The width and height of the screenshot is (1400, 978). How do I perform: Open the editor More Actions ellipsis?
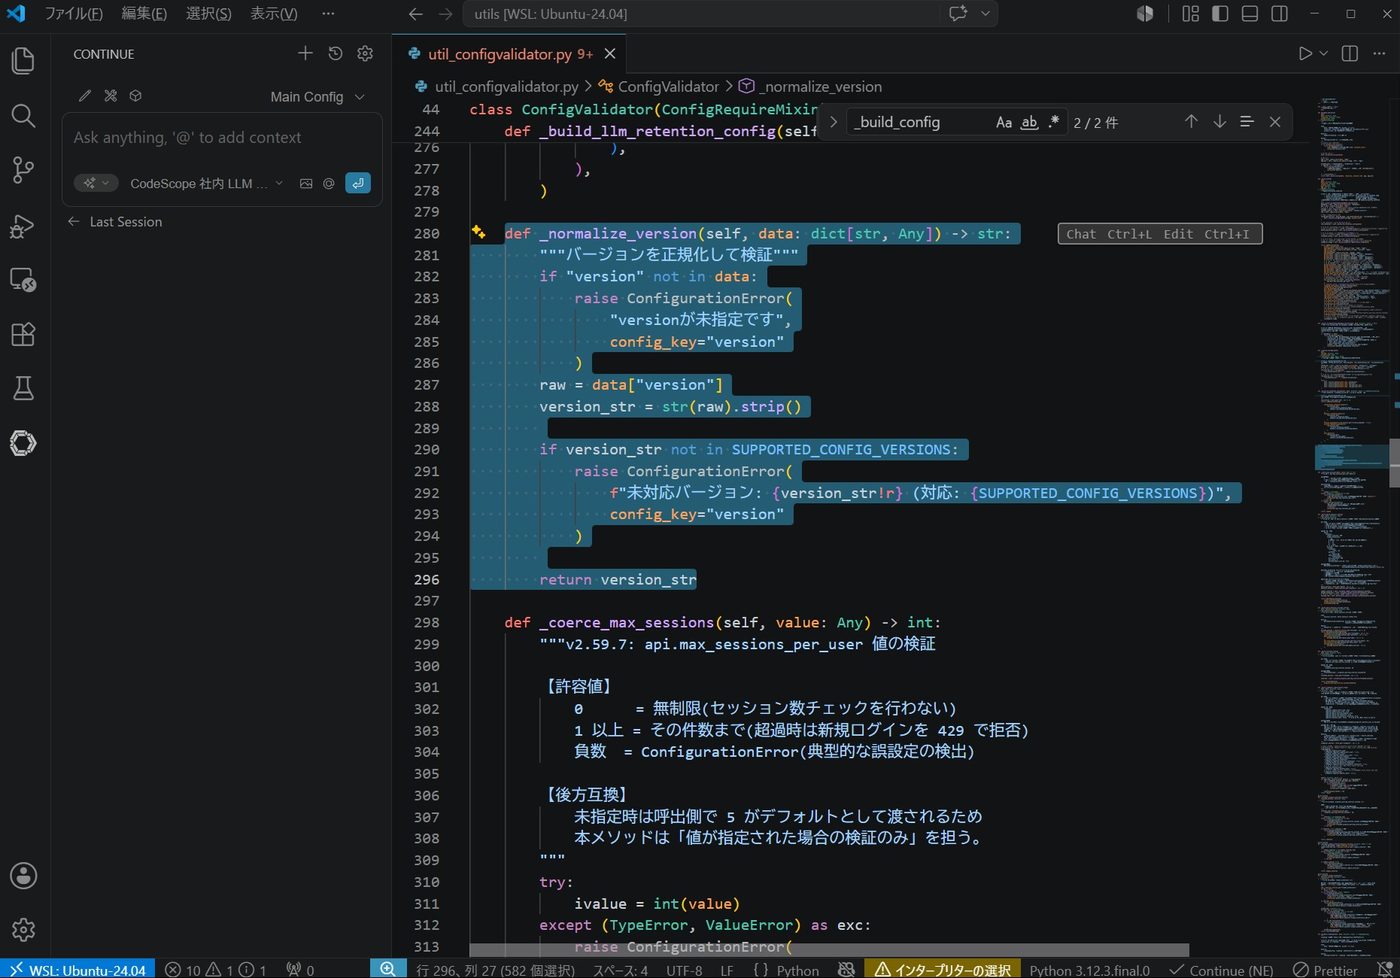click(x=1379, y=53)
